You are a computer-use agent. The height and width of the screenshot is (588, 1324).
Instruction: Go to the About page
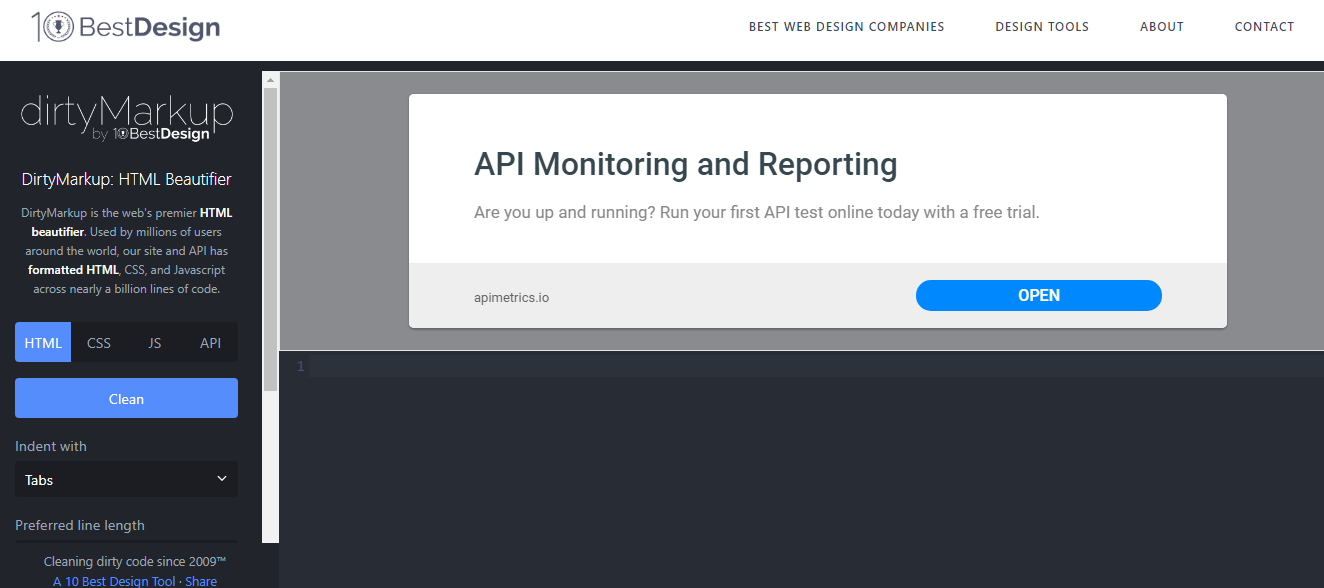point(1162,27)
